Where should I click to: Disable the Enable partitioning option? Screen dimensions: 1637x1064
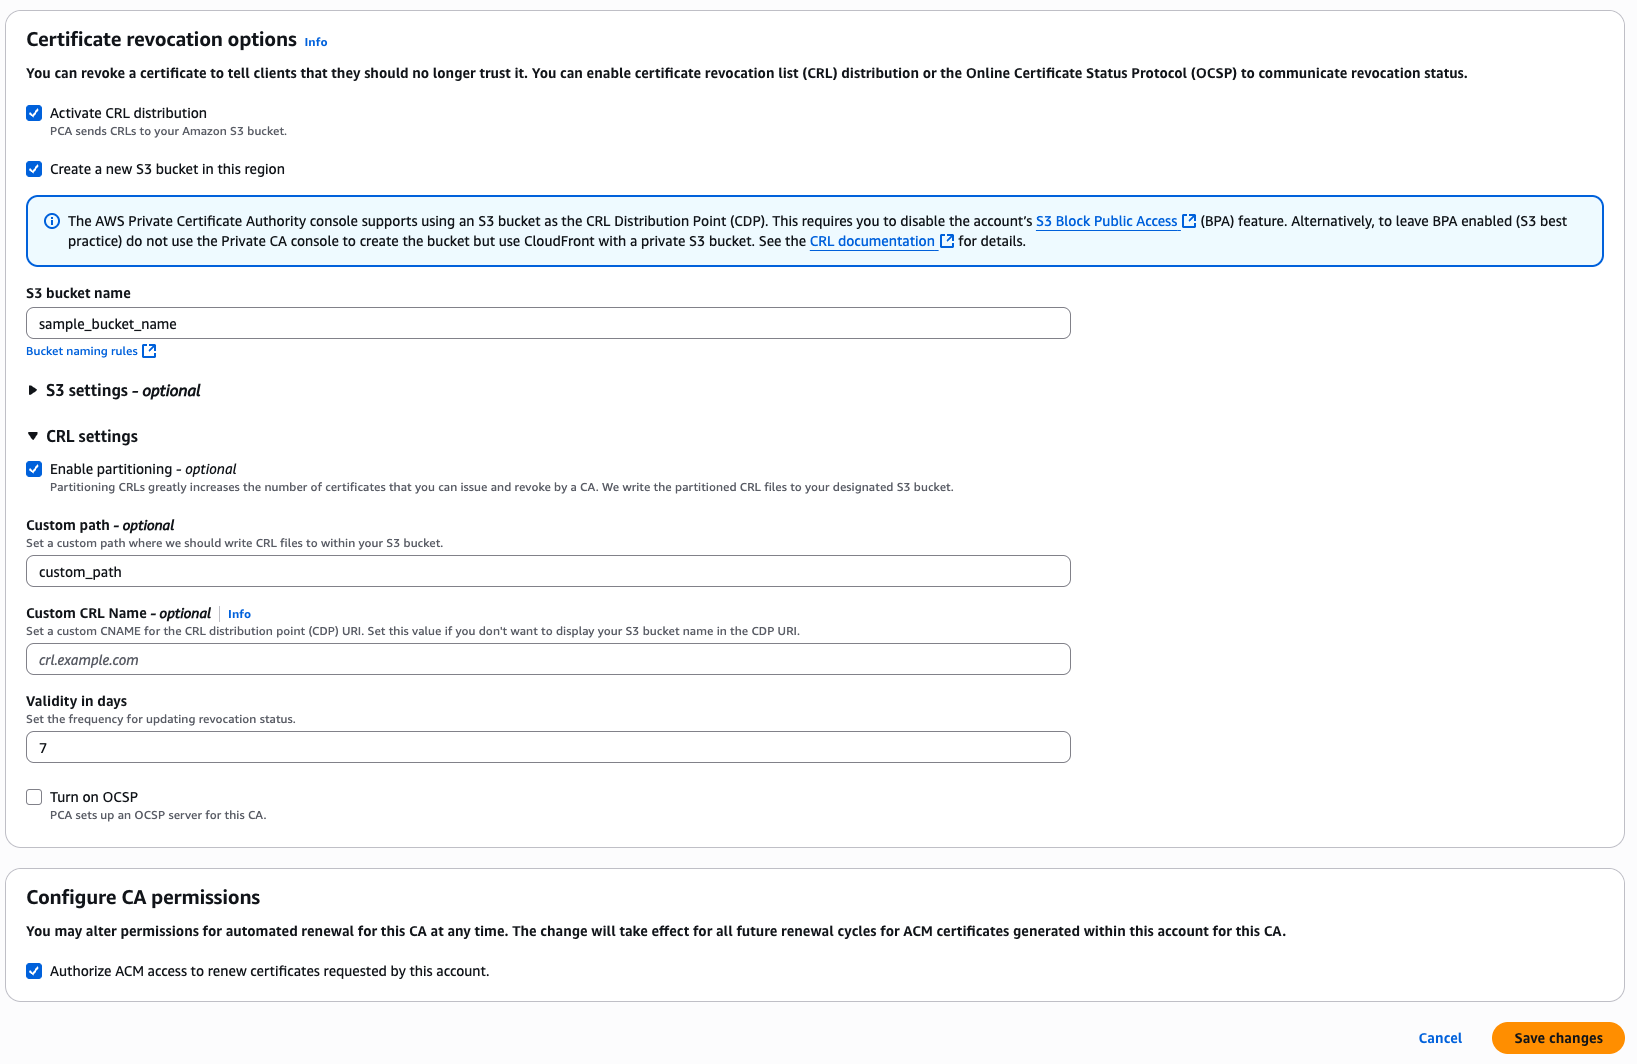[x=33, y=468]
